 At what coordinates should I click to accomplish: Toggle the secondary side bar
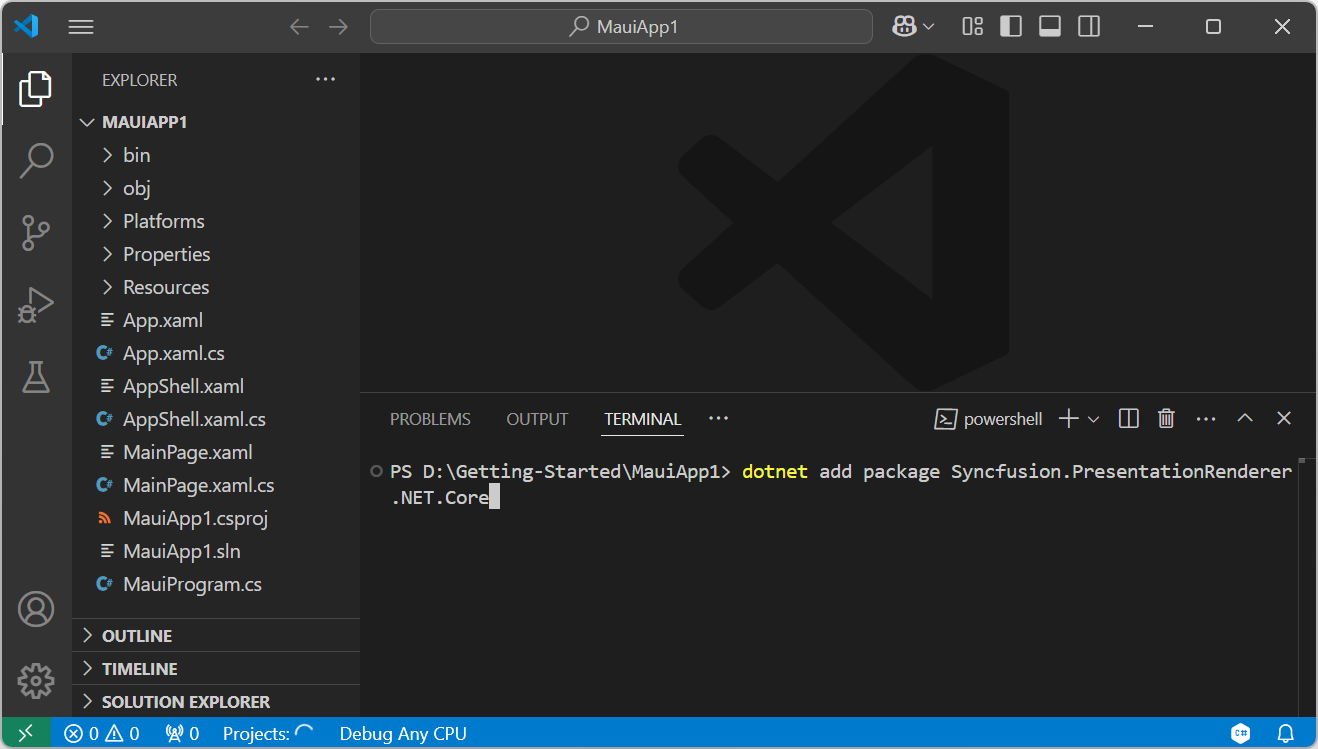(x=1089, y=27)
